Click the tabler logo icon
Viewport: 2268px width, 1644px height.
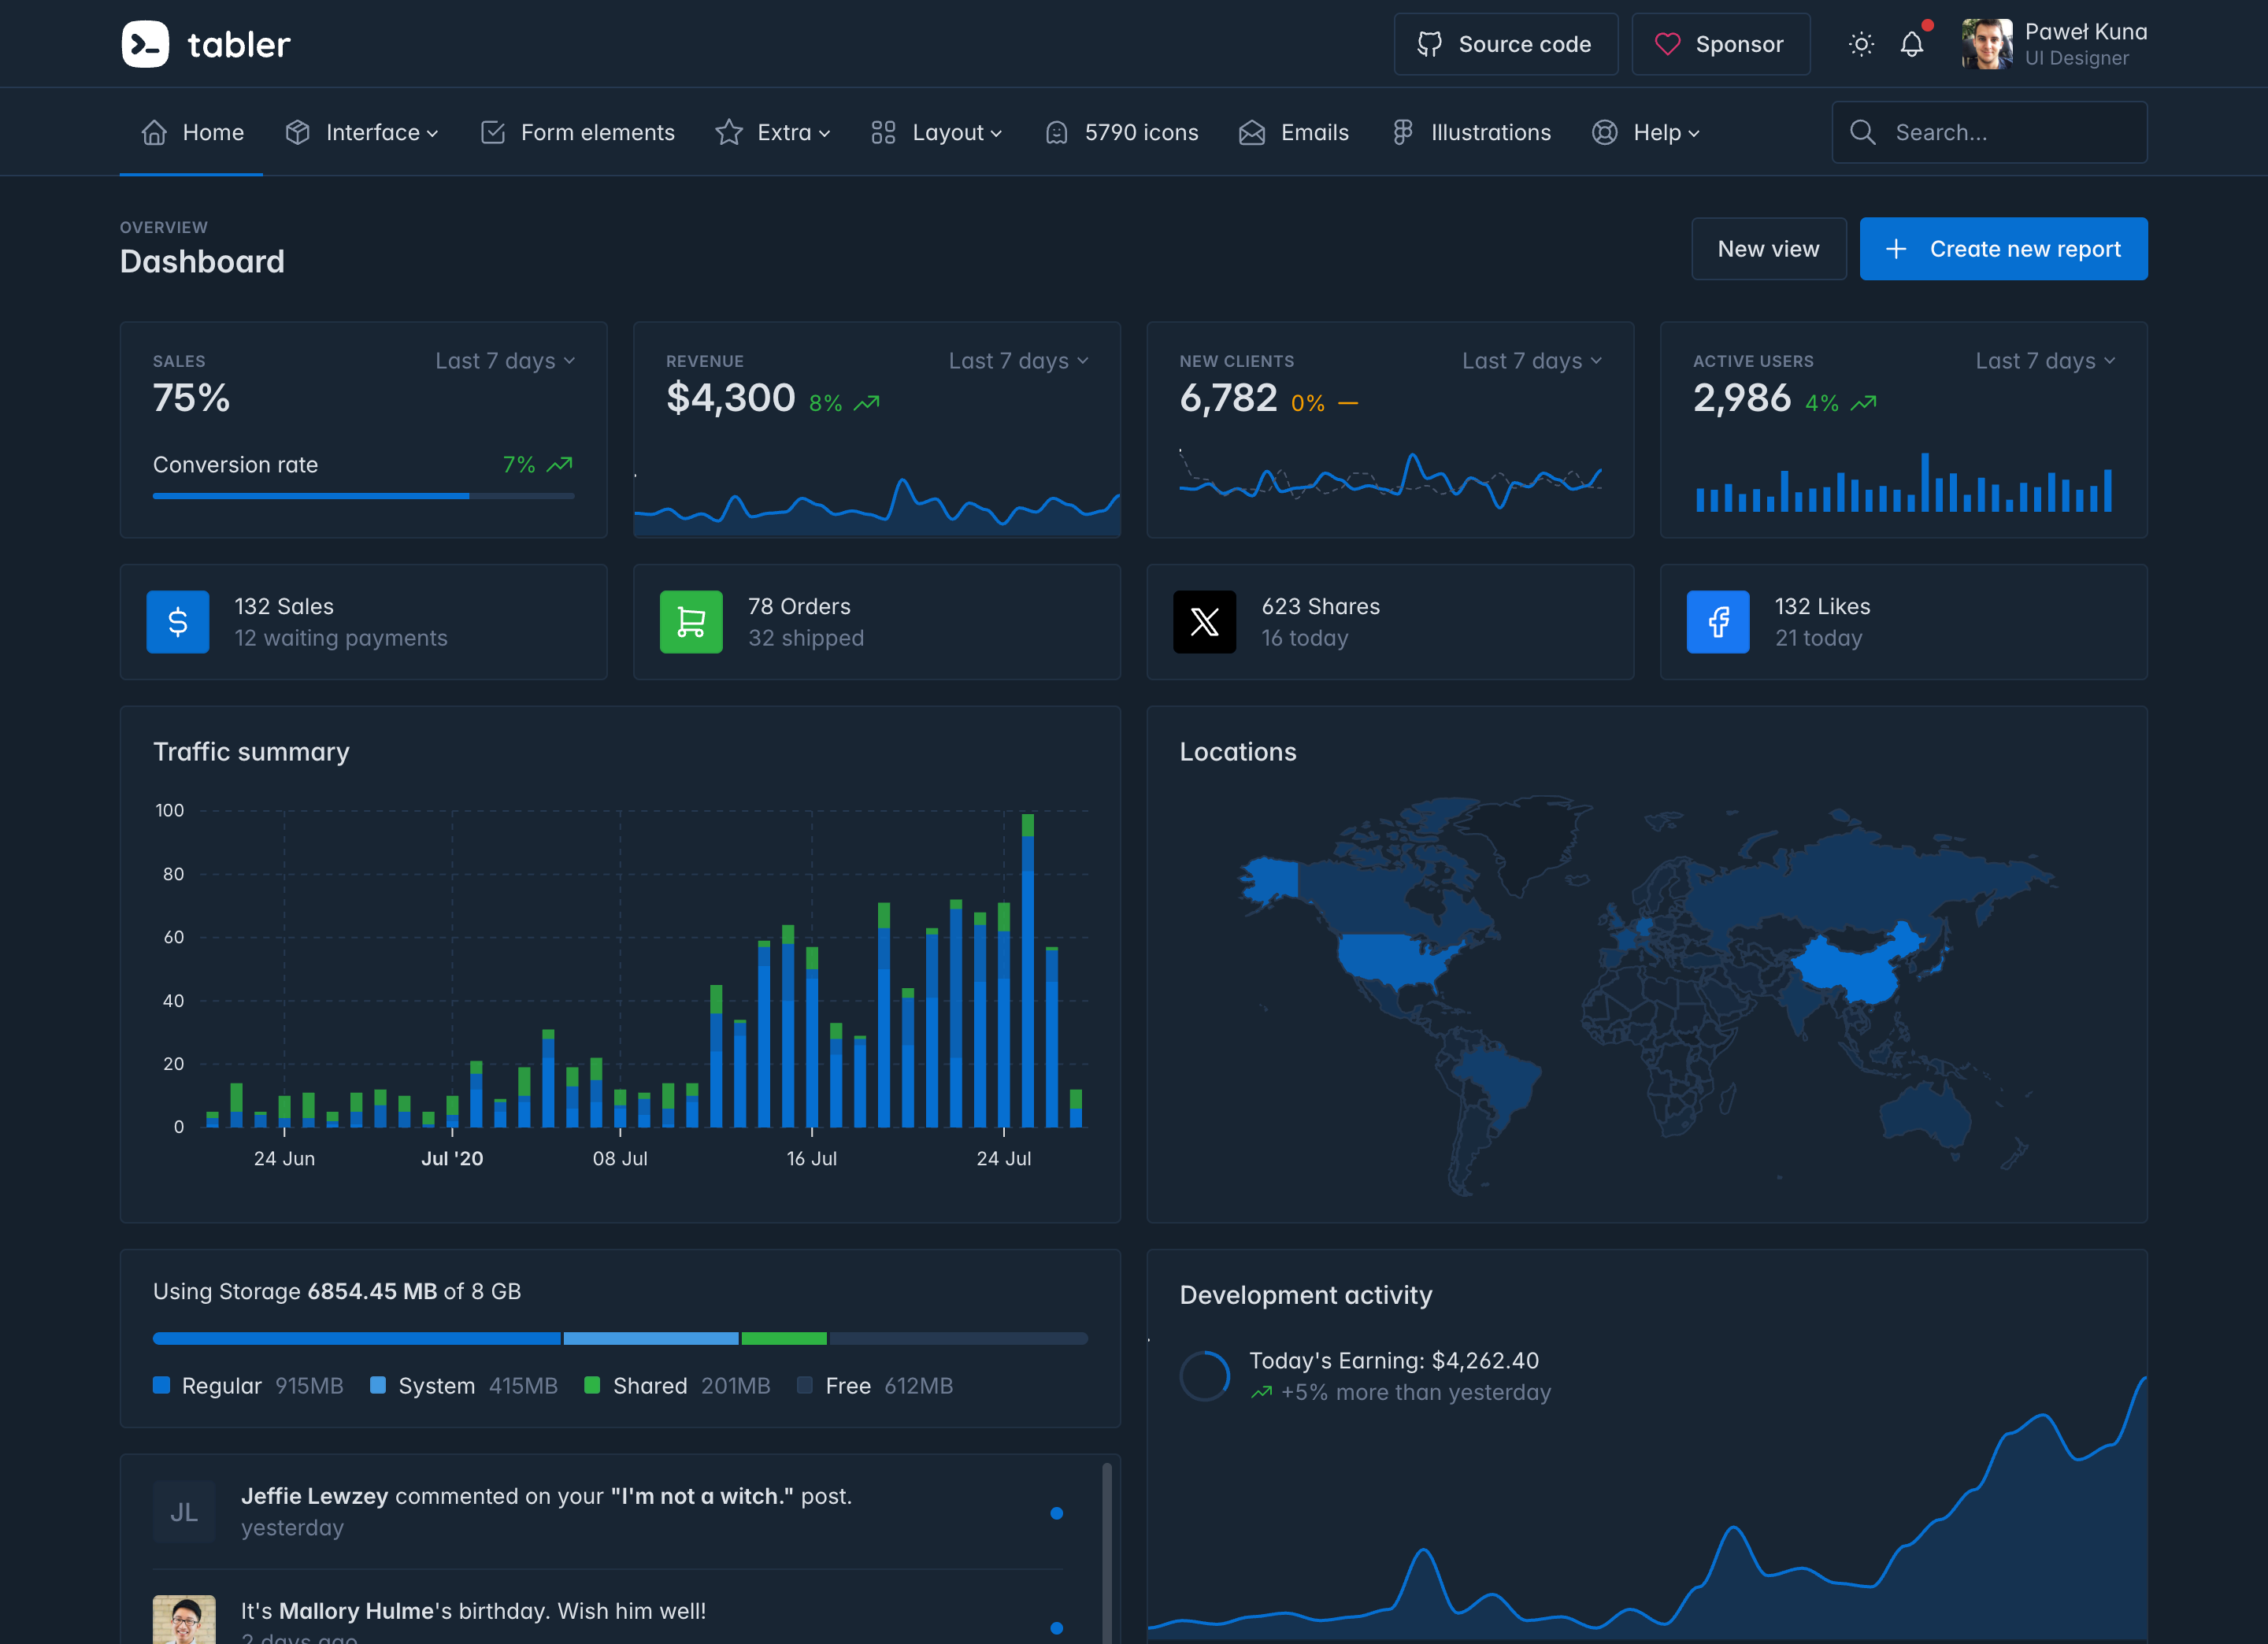point(145,44)
